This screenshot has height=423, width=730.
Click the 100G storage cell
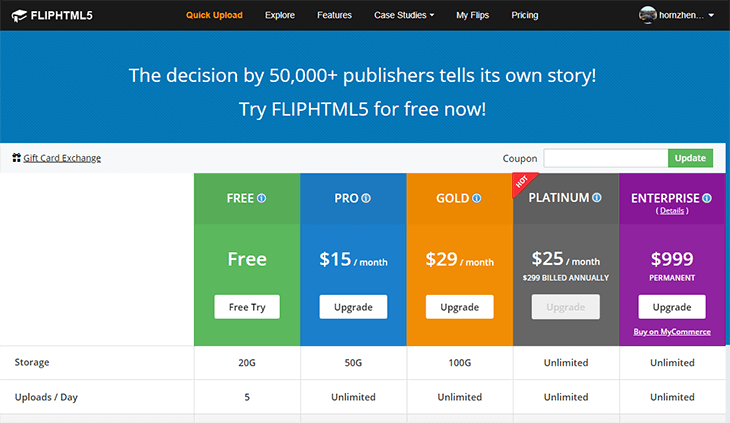(x=460, y=363)
